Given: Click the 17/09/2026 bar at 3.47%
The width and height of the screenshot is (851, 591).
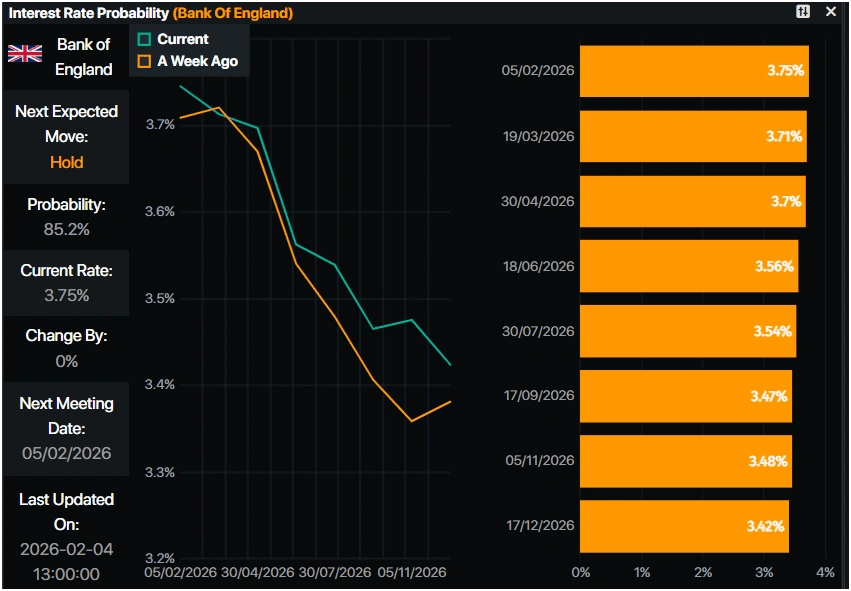Looking at the screenshot, I should pyautogui.click(x=686, y=396).
